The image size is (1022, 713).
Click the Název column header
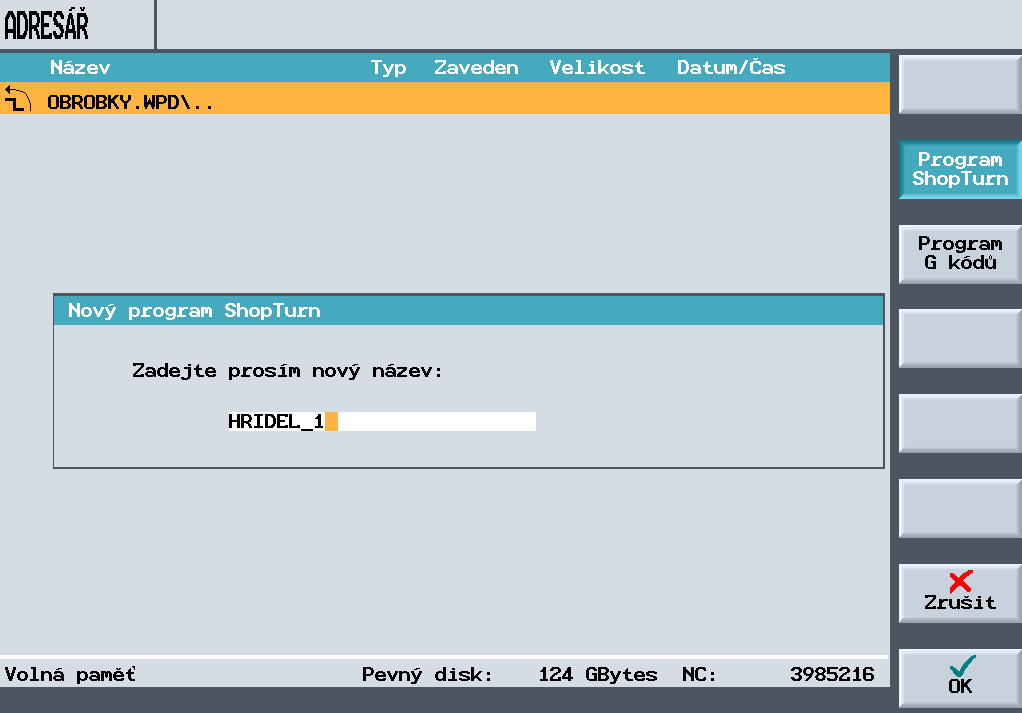tap(80, 68)
